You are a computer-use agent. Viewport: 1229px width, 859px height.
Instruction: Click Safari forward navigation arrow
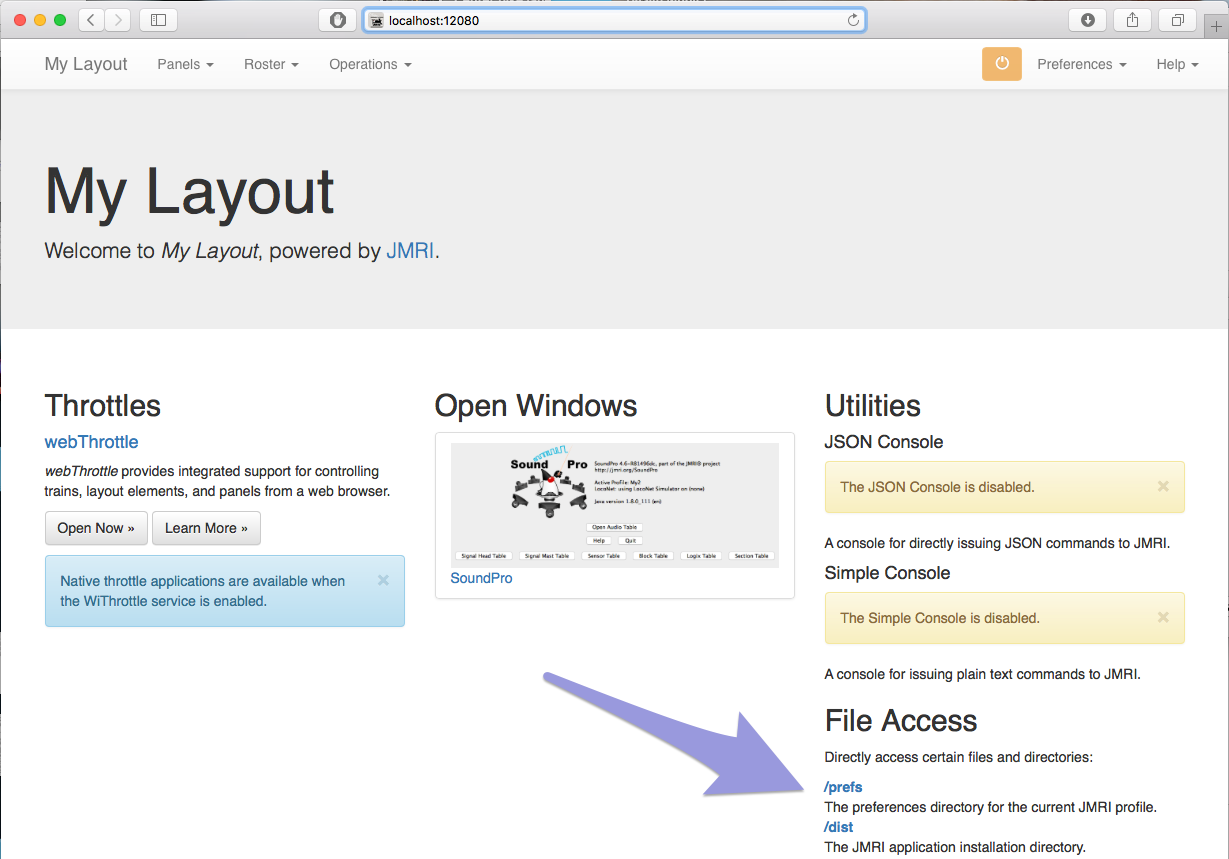tap(118, 20)
